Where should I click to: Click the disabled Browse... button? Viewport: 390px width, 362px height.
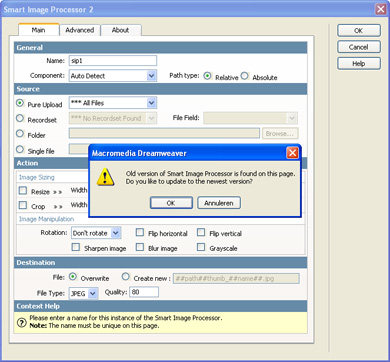pos(280,134)
